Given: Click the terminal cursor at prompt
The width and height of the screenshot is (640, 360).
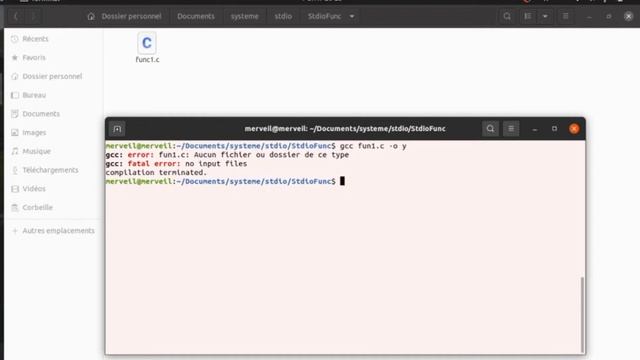Looking at the screenshot, I should tap(342, 181).
